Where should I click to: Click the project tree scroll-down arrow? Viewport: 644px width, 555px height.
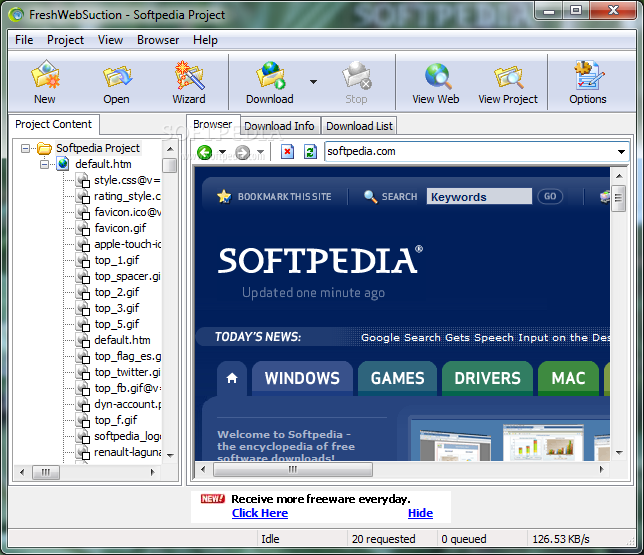coord(170,455)
